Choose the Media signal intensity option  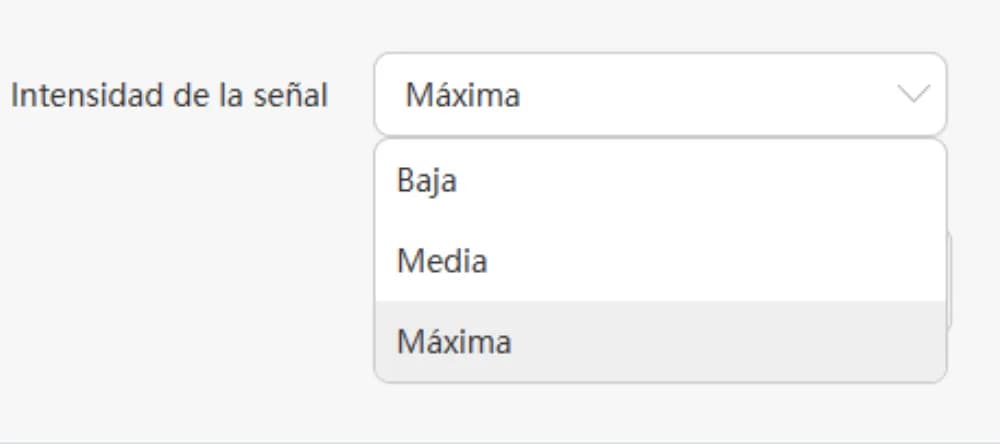pyautogui.click(x=442, y=261)
